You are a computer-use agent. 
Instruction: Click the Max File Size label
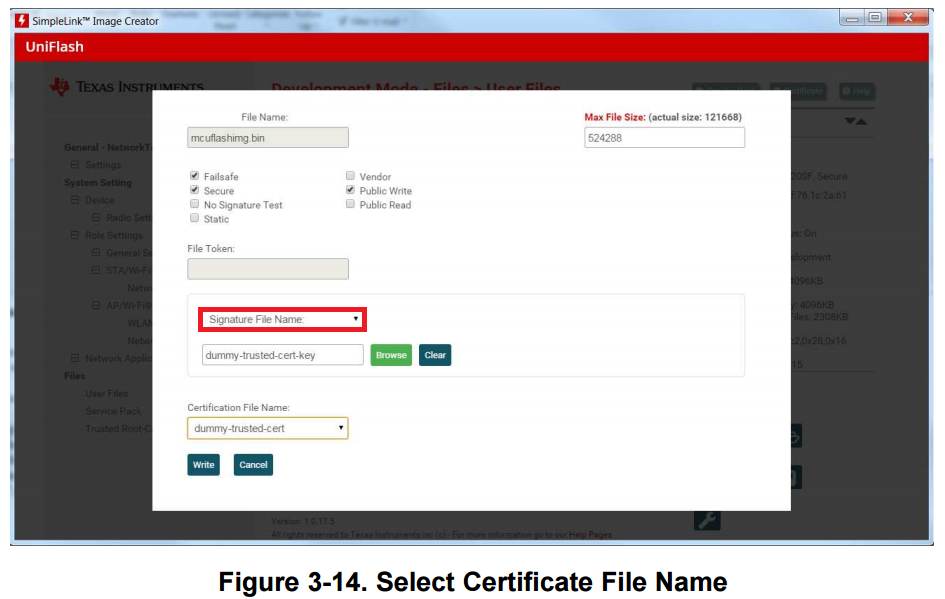tap(615, 117)
